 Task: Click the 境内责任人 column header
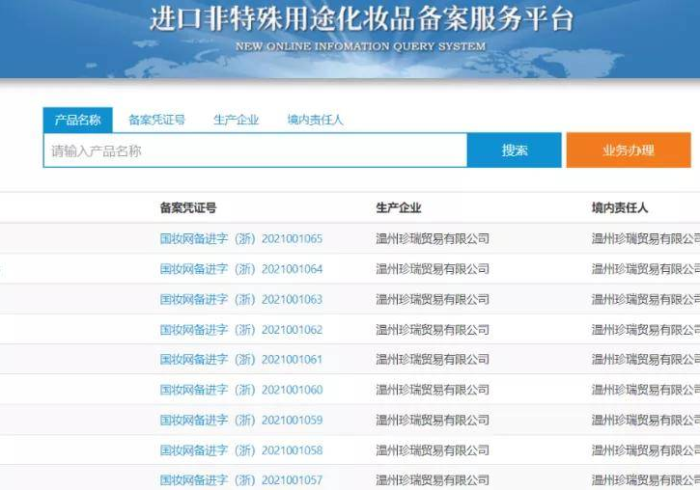coord(620,208)
